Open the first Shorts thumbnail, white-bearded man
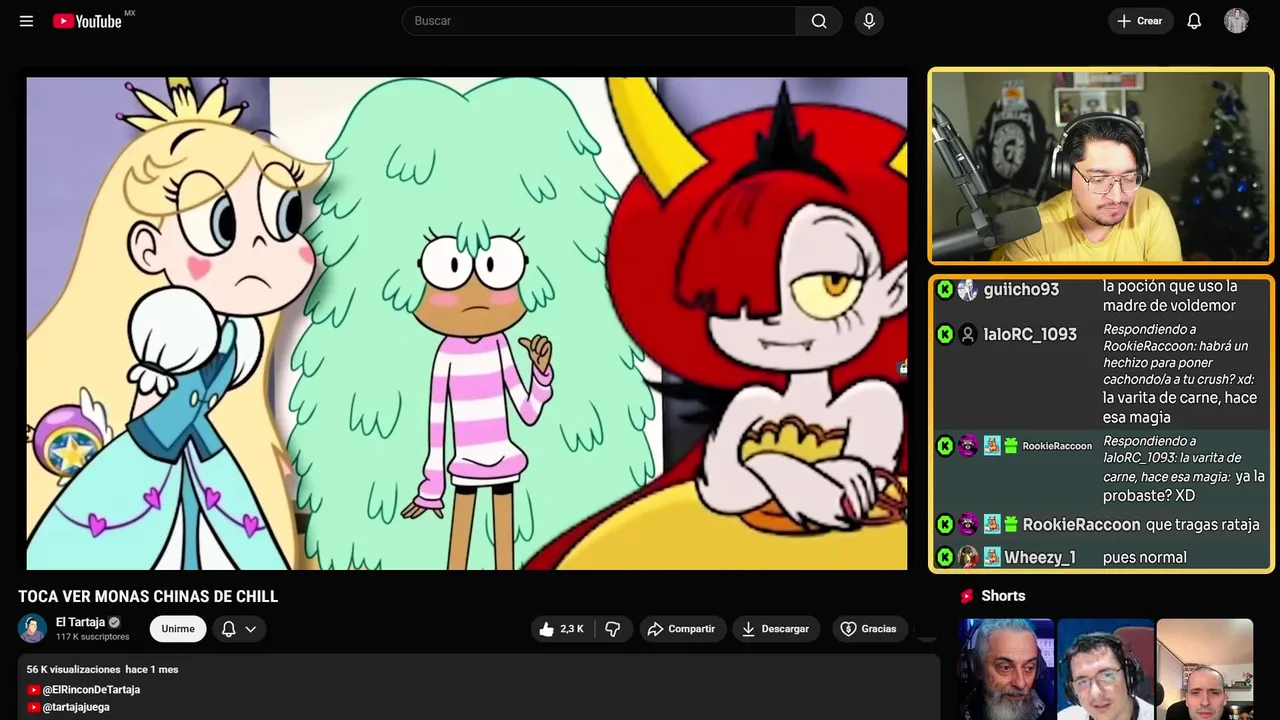Screen dimensions: 1280x720 [1006, 669]
